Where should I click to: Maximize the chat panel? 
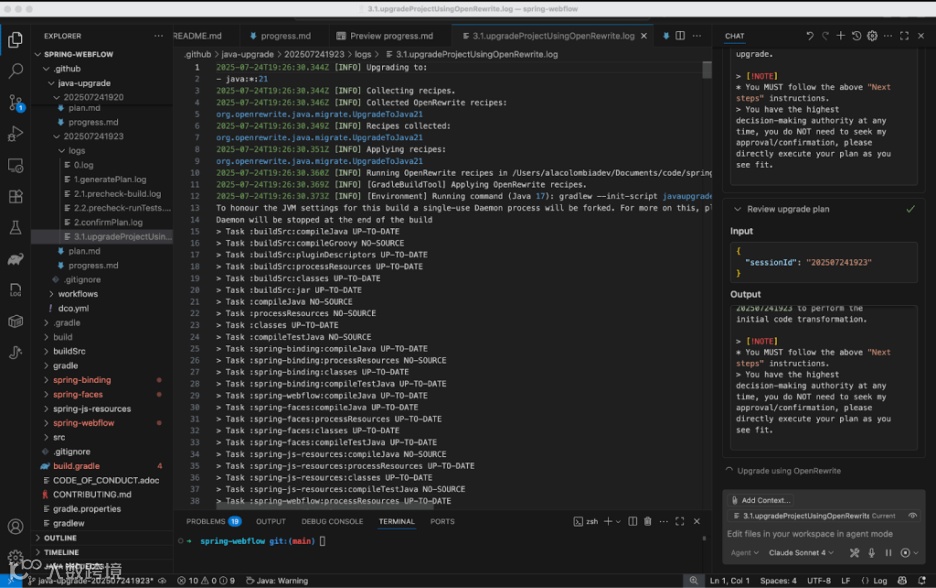(x=904, y=36)
